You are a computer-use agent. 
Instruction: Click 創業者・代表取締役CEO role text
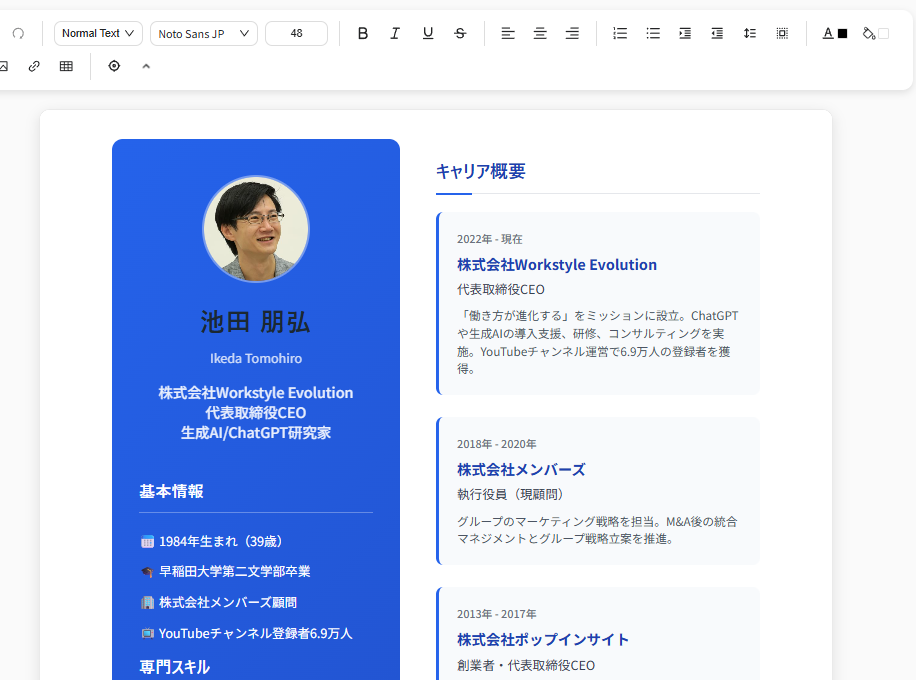(526, 665)
